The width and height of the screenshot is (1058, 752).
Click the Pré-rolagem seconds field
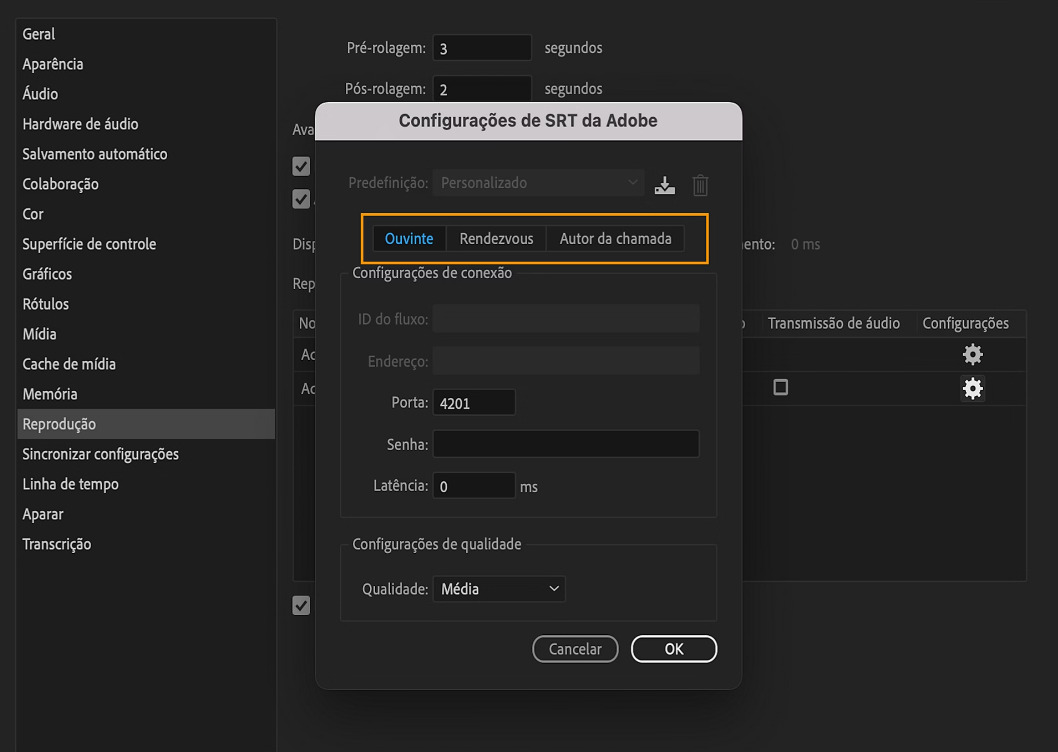click(482, 48)
